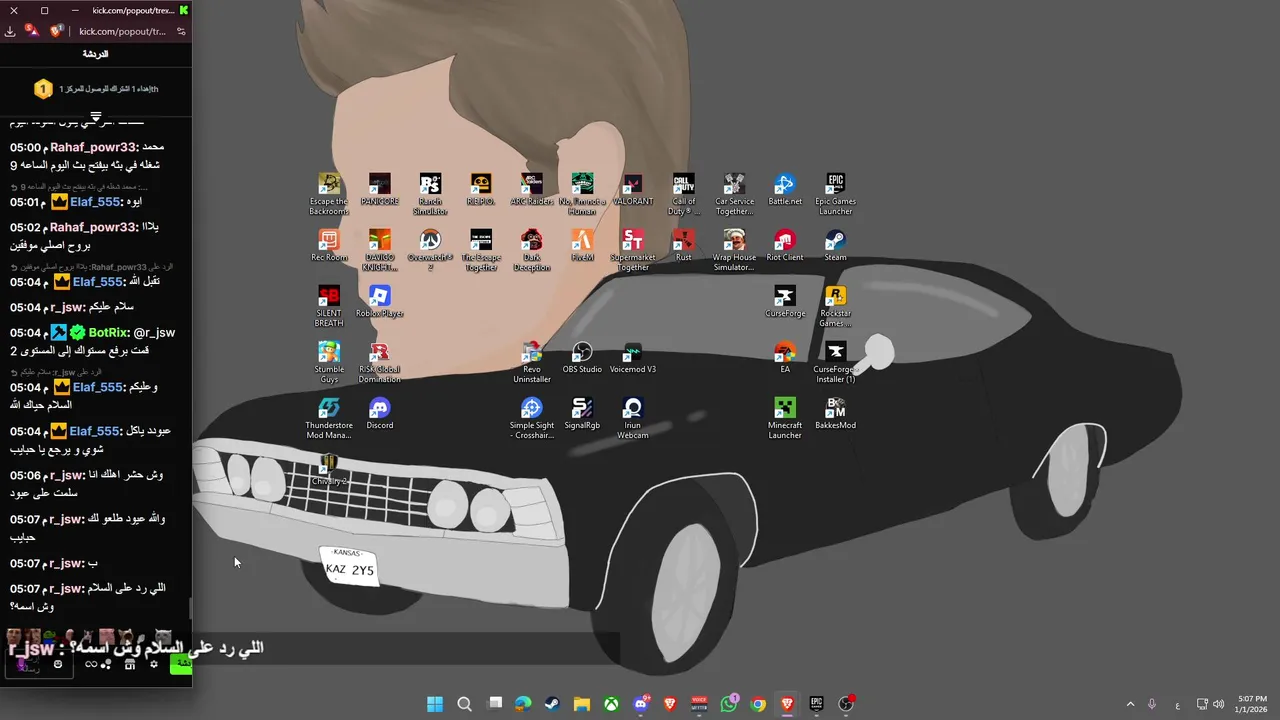1280x720 pixels.
Task: Select the Iriun Webcam desktop icon
Action: 633,418
